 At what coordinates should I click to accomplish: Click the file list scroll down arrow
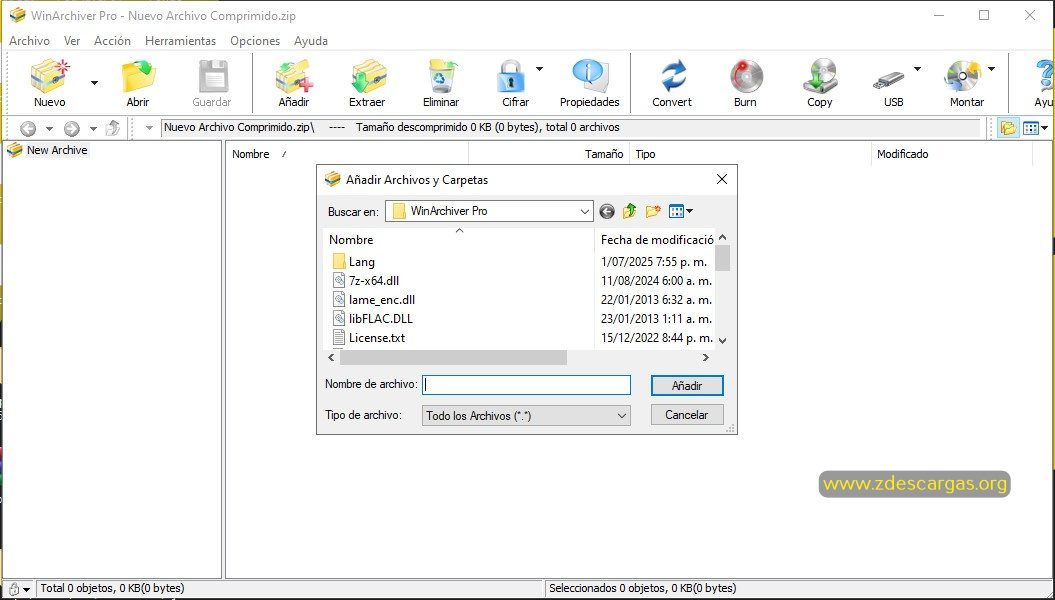tap(723, 340)
